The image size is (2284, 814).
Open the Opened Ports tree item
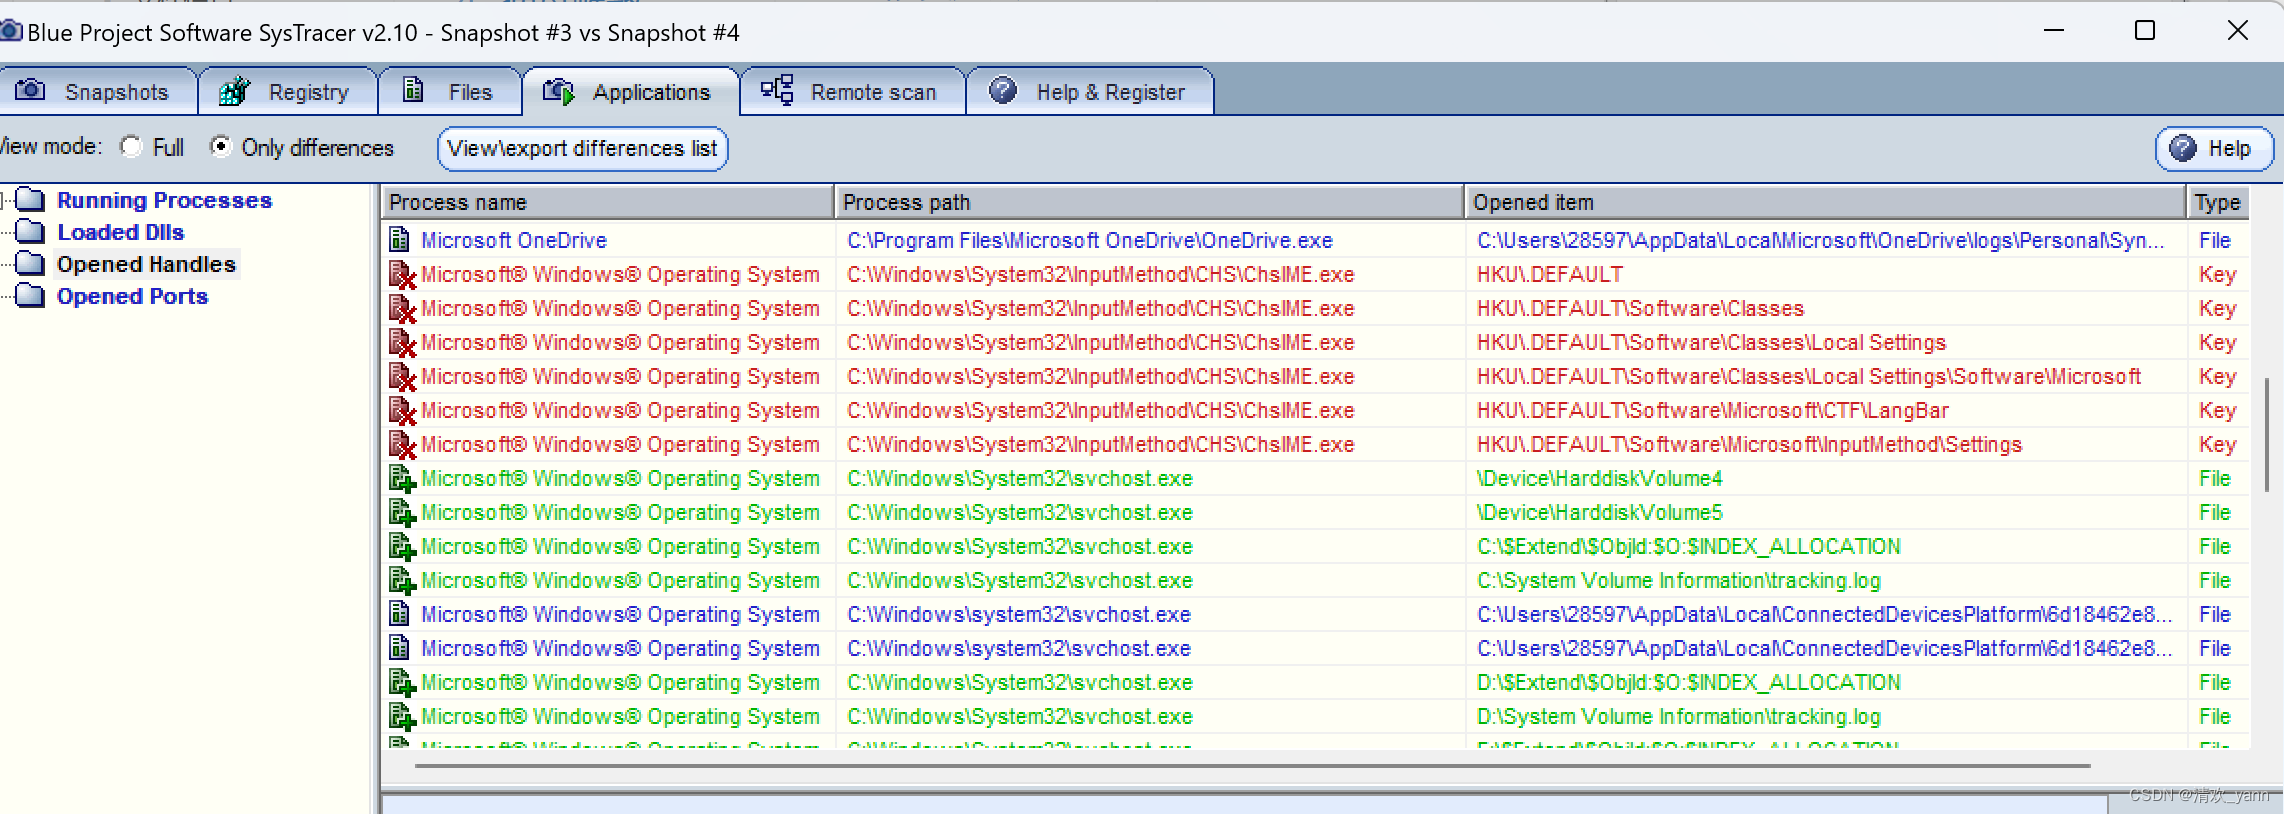[132, 296]
